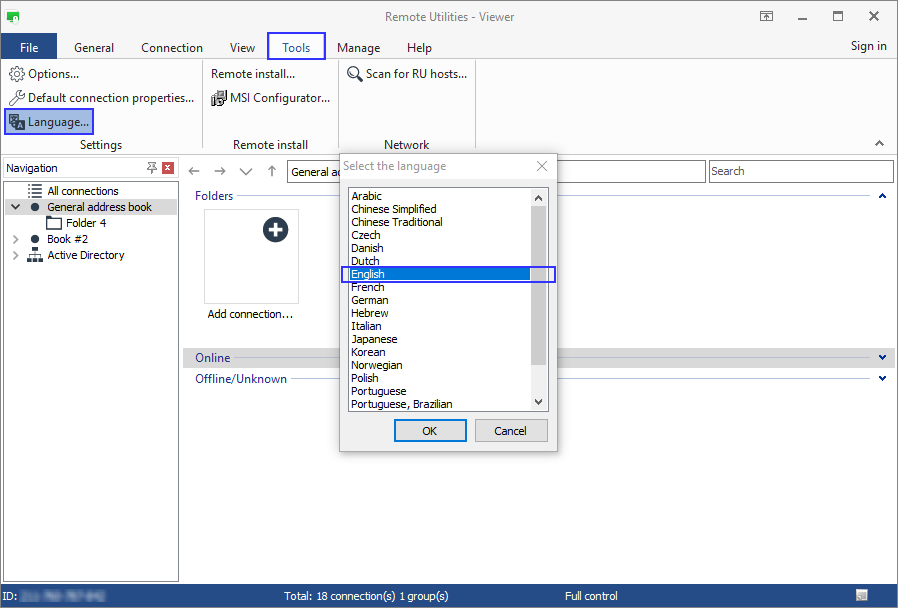Click the back arrow in address toolbar
The width and height of the screenshot is (898, 608).
click(x=195, y=172)
